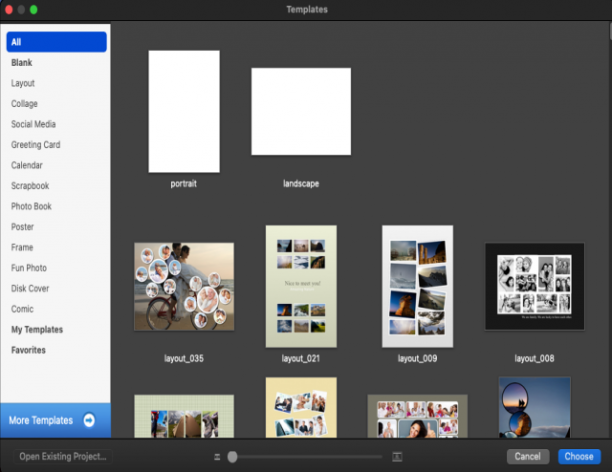Select the Photo Book category

(x=31, y=206)
